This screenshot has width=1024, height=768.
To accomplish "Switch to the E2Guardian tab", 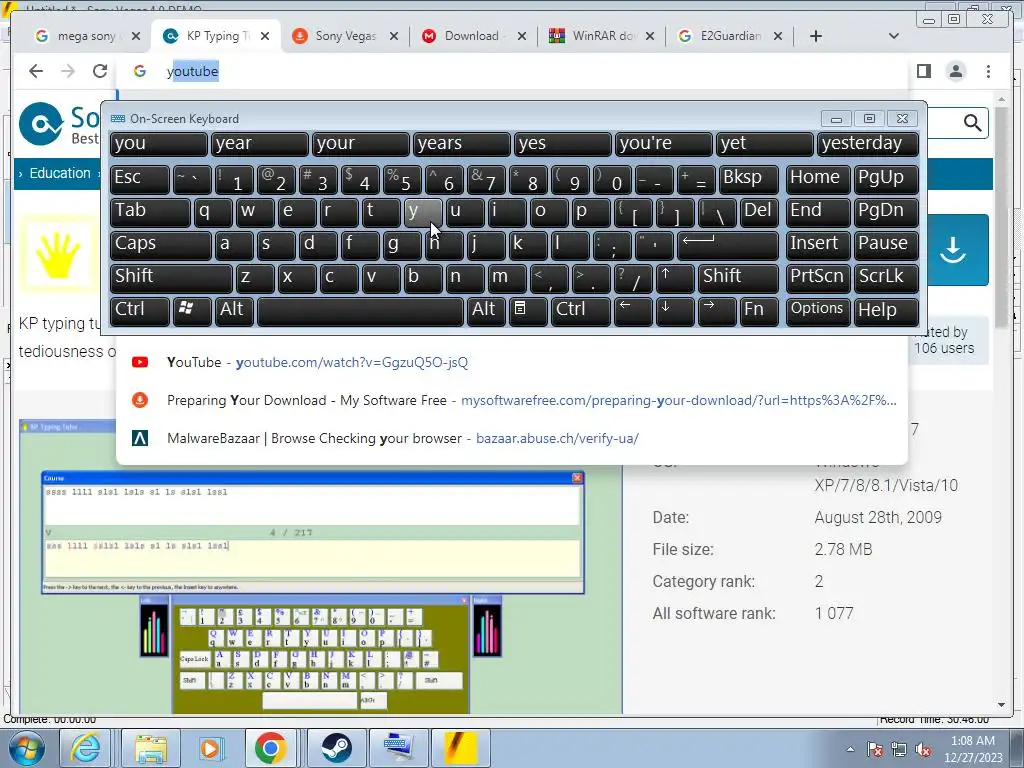I will (729, 36).
